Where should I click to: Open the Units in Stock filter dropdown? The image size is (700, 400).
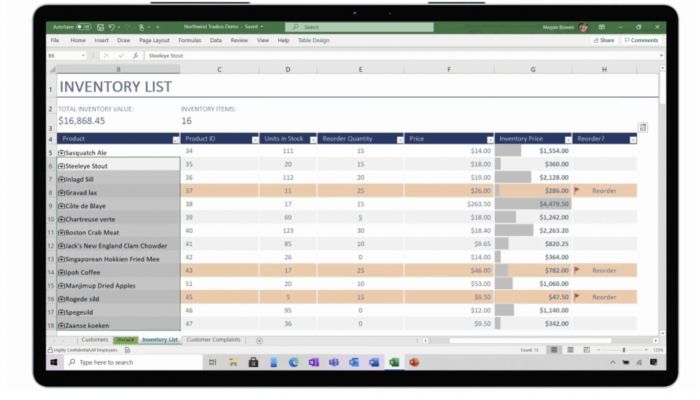point(313,140)
